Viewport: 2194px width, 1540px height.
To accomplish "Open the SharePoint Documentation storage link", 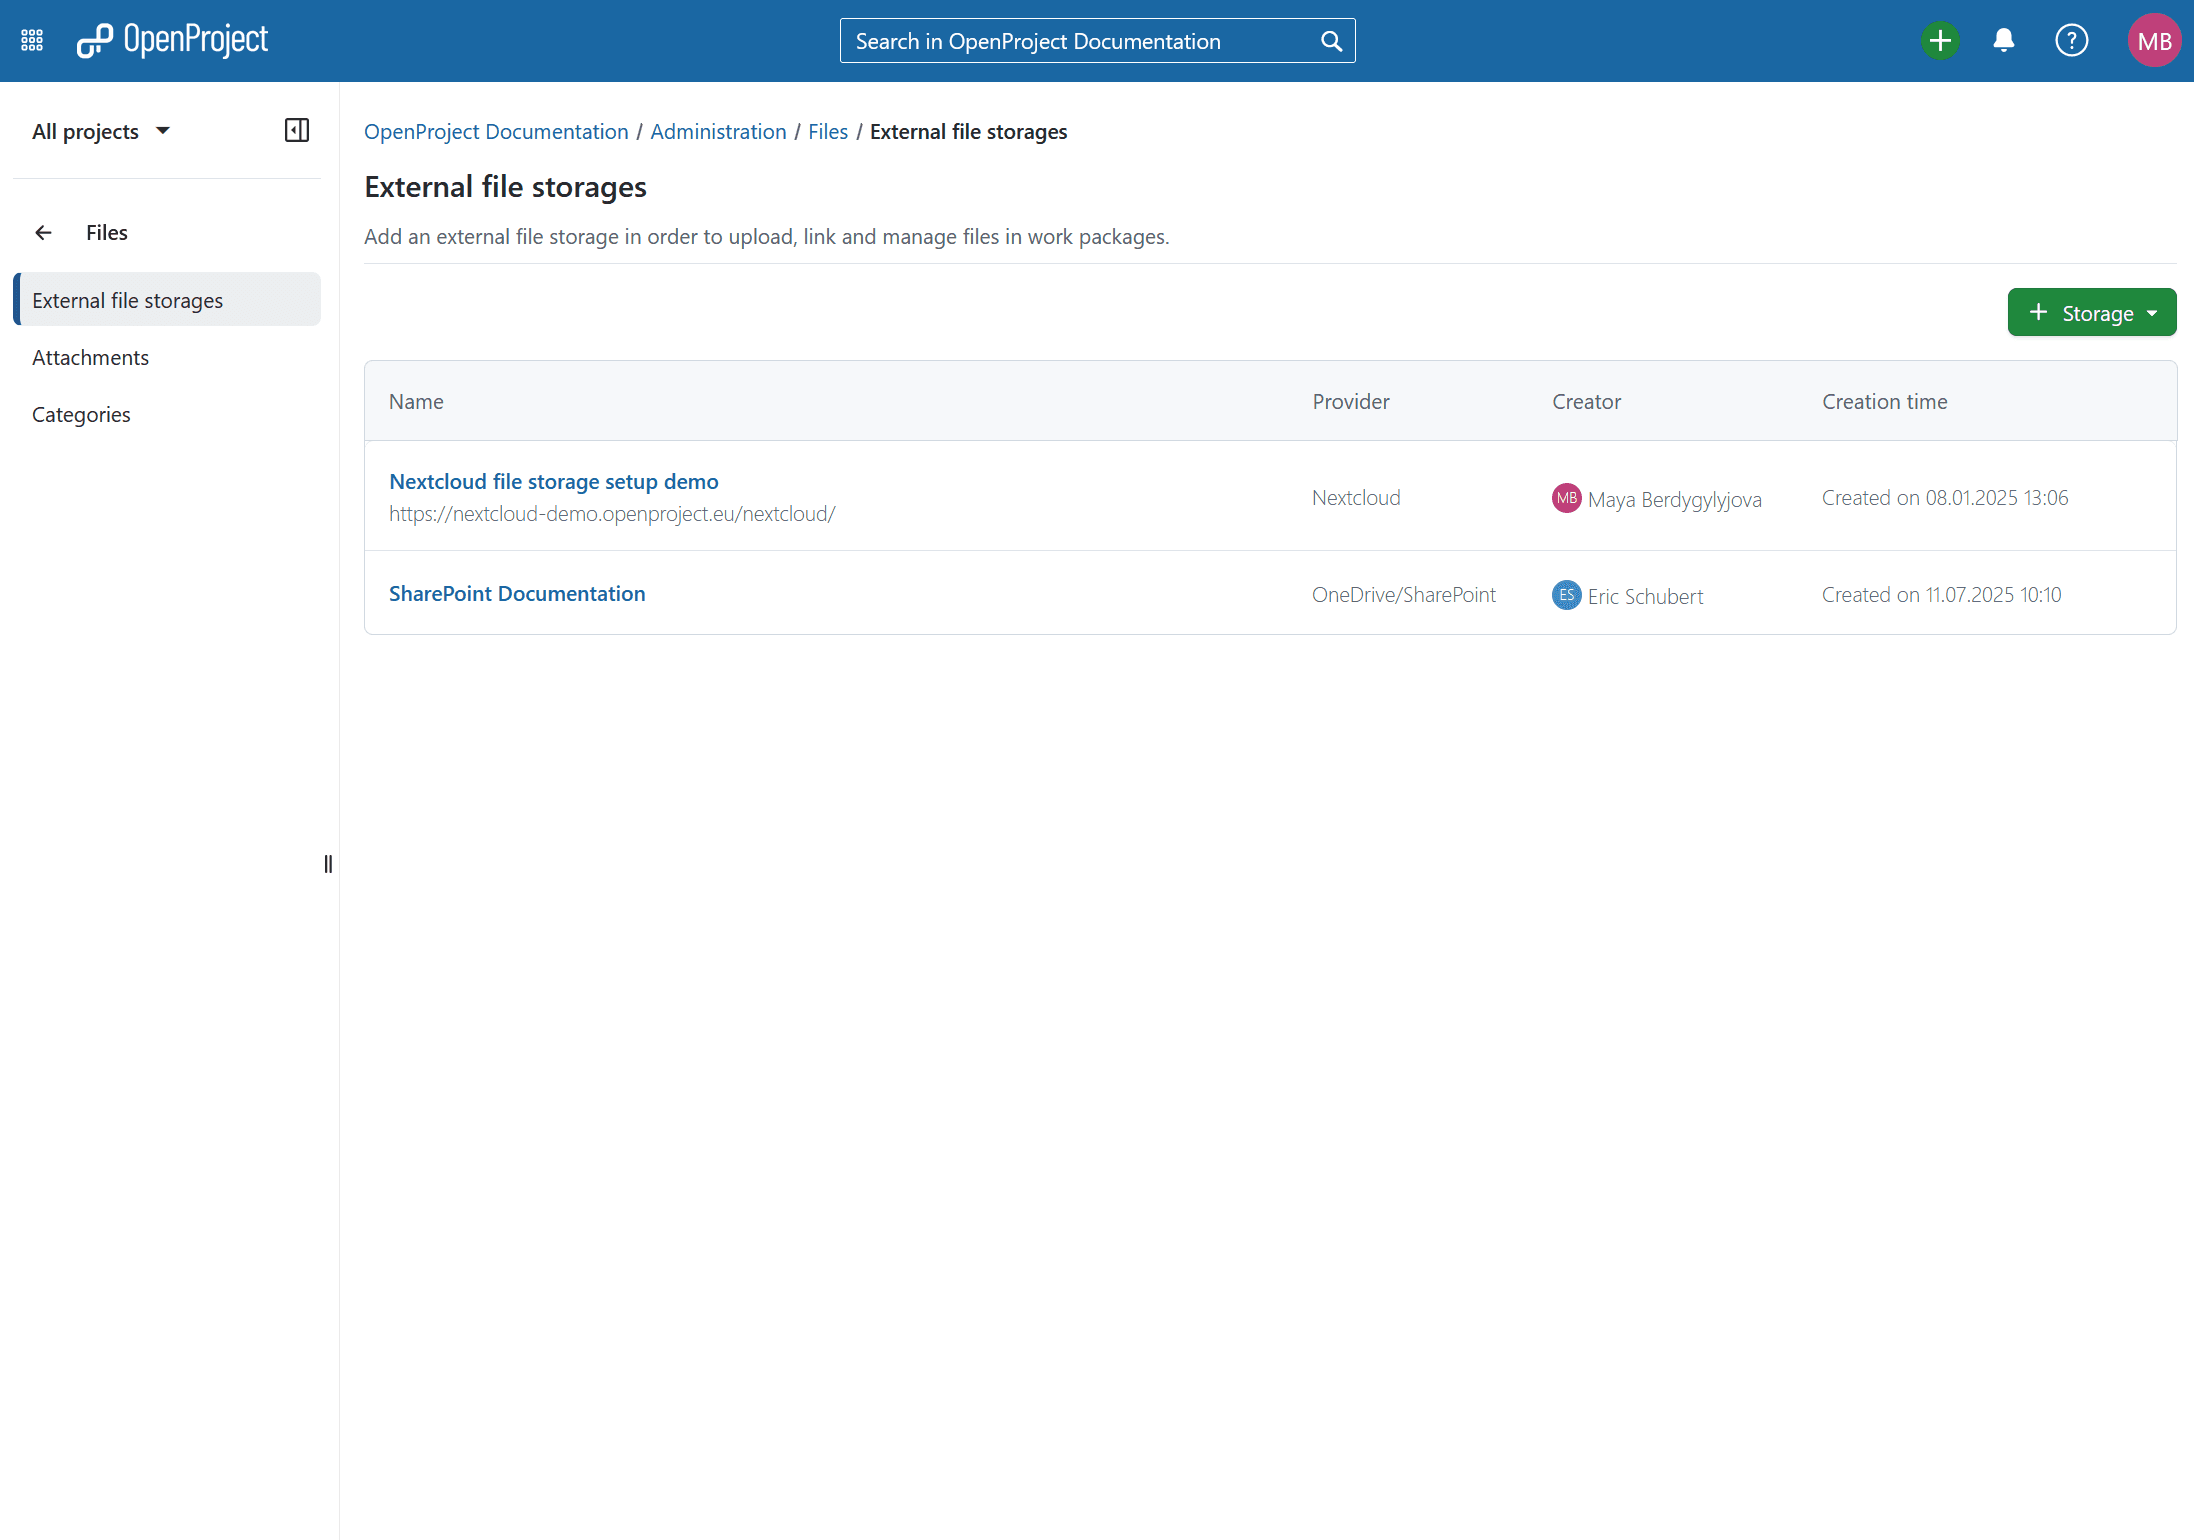I will point(516,594).
